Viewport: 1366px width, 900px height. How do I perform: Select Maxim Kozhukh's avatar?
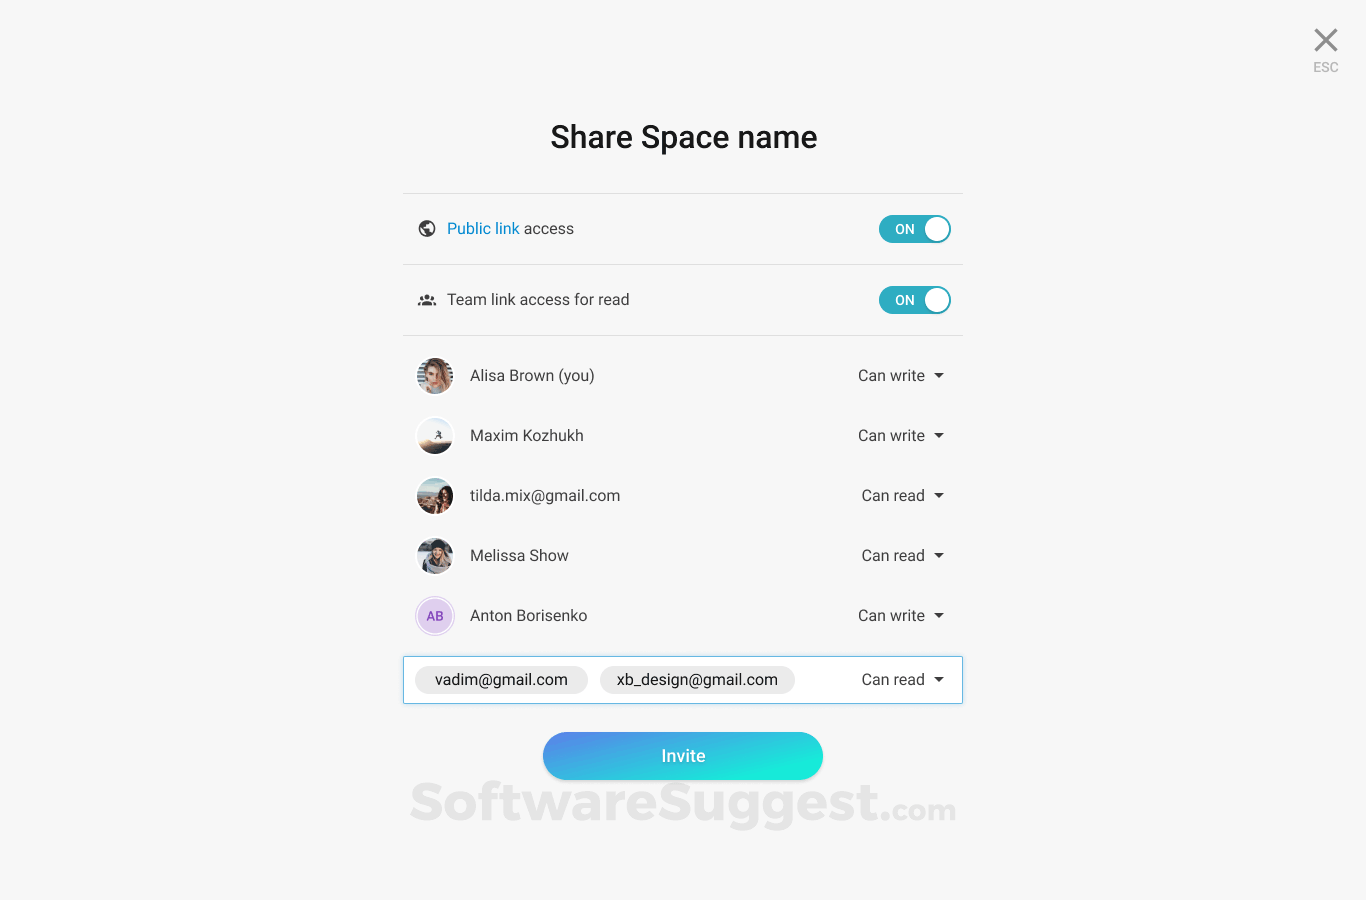435,436
